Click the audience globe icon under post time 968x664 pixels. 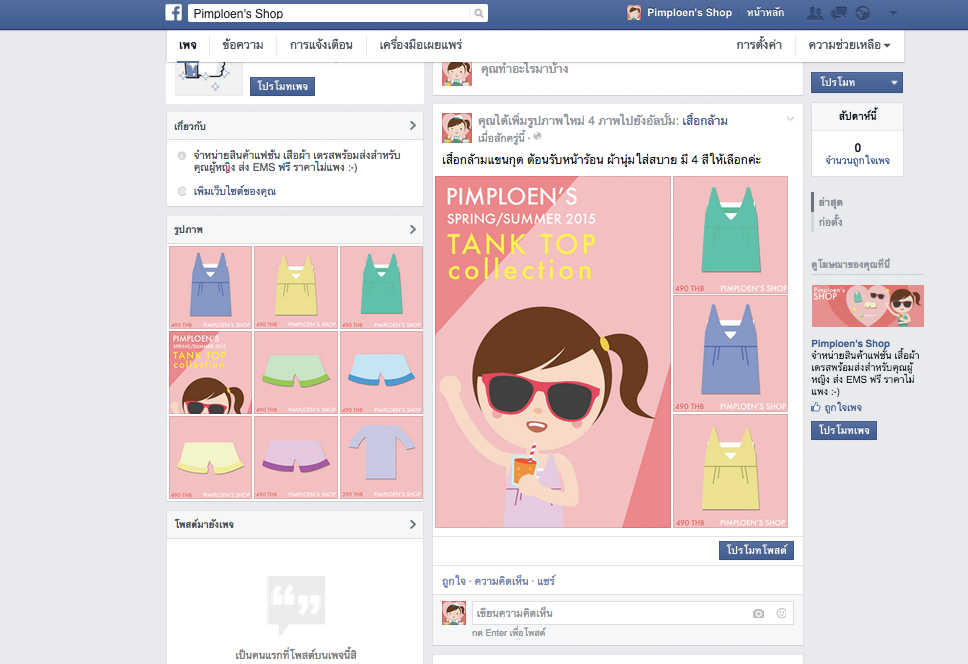pyautogui.click(x=537, y=136)
